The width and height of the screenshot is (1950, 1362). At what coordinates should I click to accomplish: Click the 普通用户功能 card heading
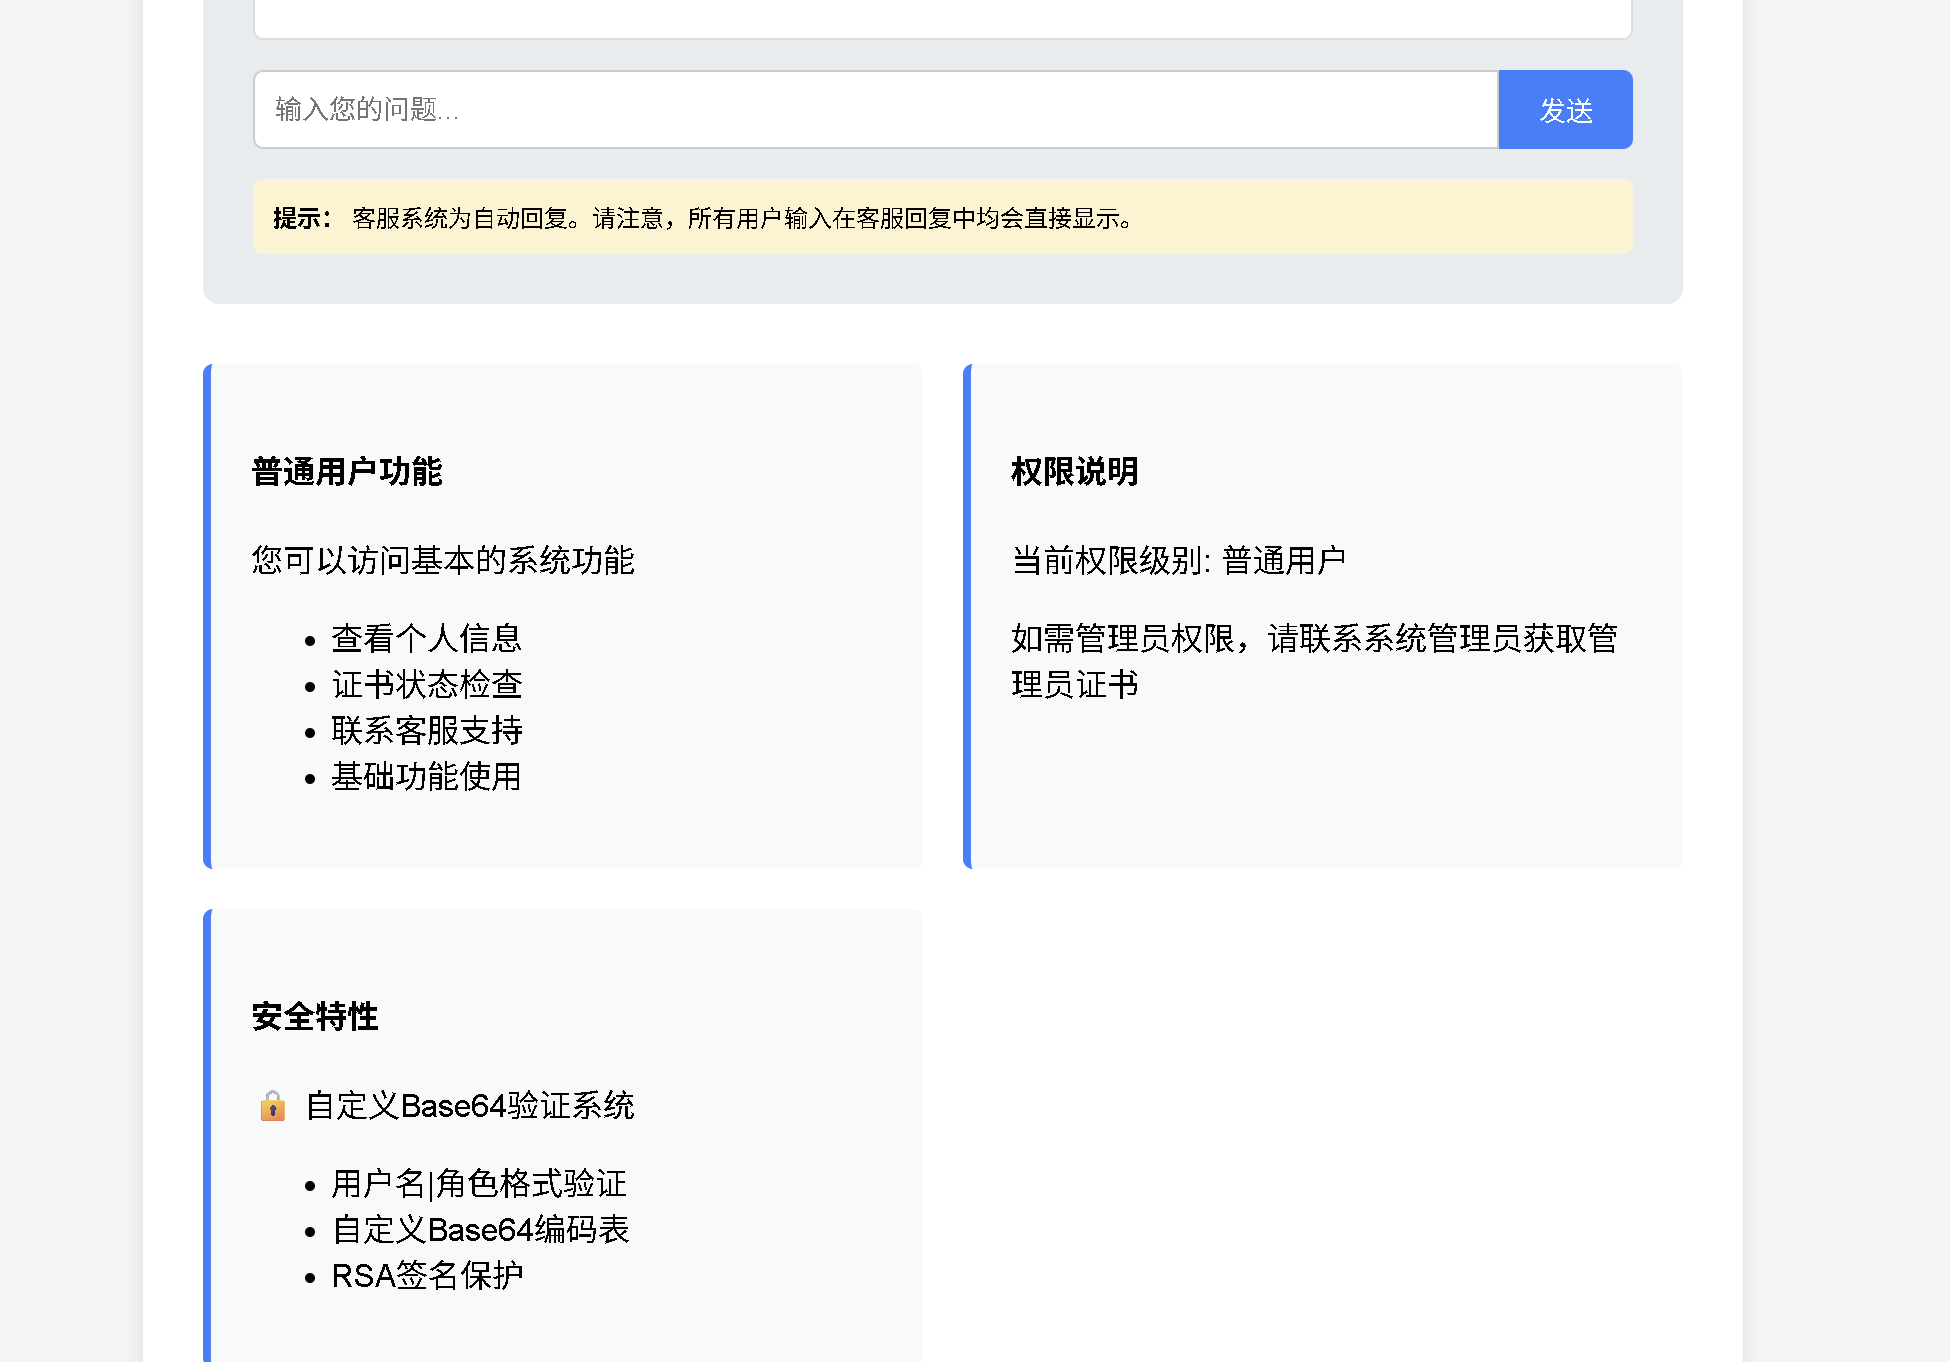(x=346, y=472)
